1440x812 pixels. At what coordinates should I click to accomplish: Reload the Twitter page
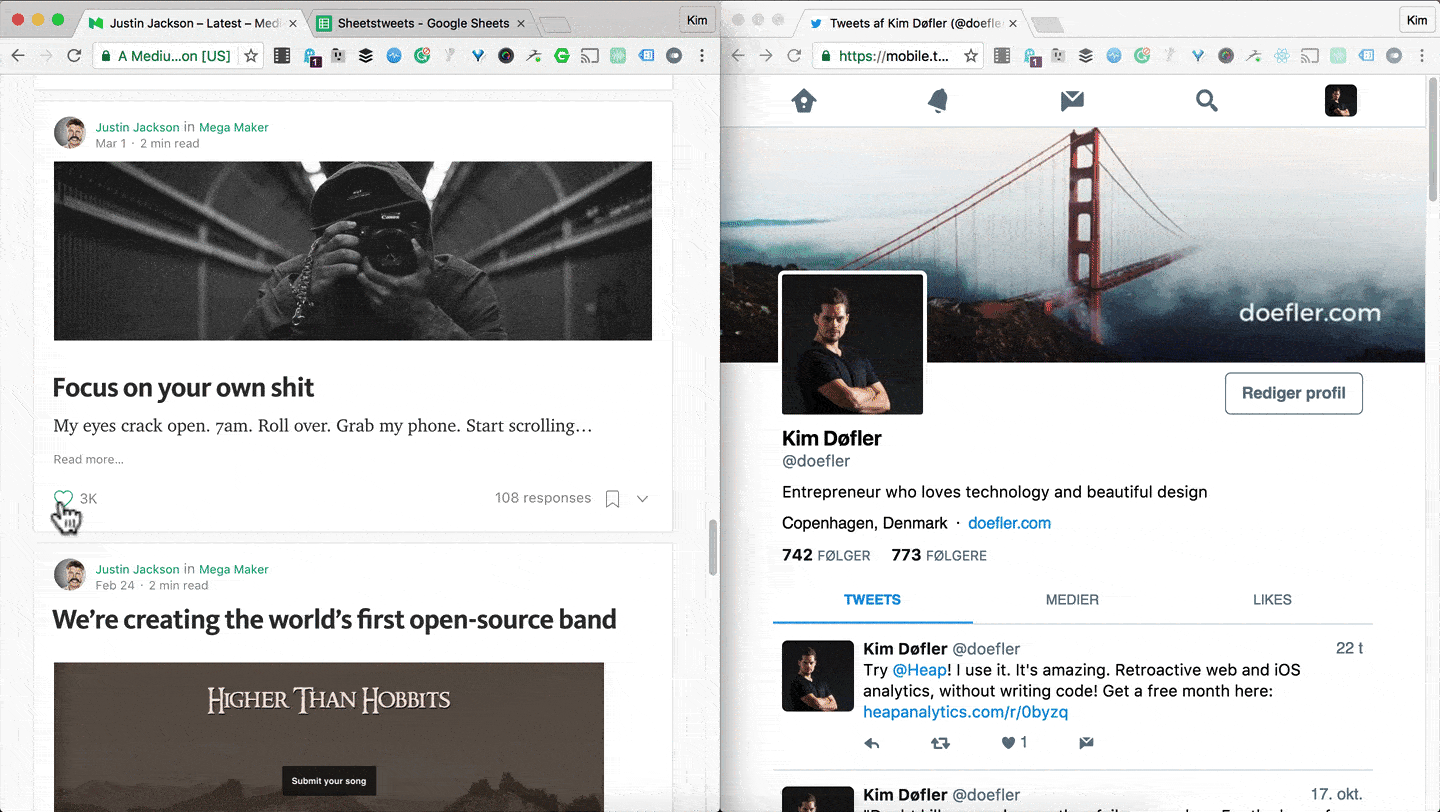pyautogui.click(x=794, y=56)
